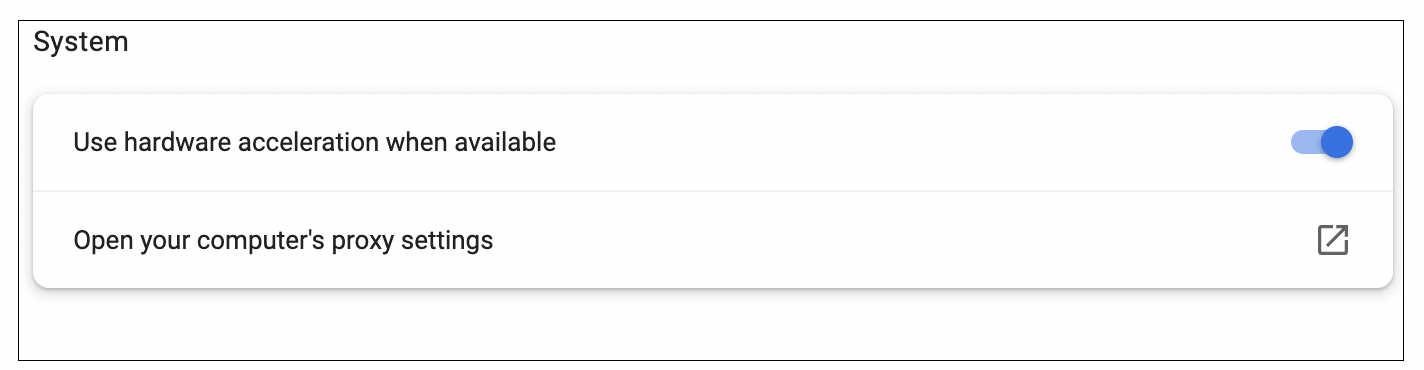
Task: Click "Open your computer's proxy settings" text
Action: 283,241
